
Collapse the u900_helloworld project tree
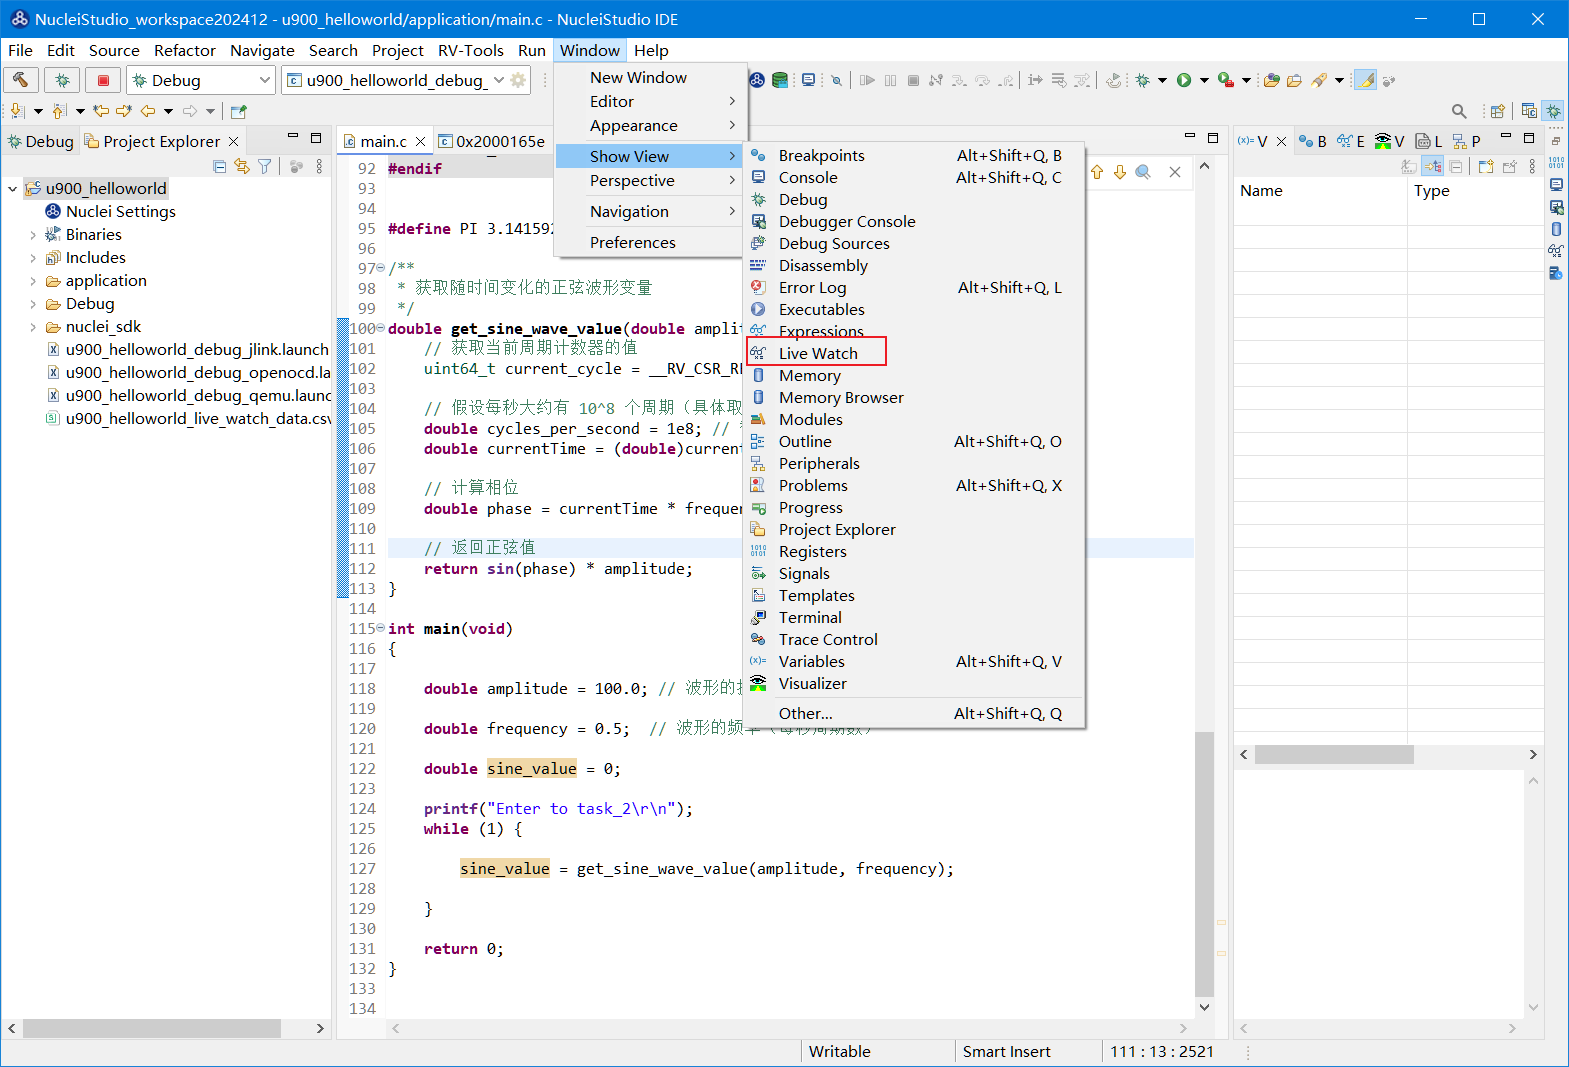(12, 188)
